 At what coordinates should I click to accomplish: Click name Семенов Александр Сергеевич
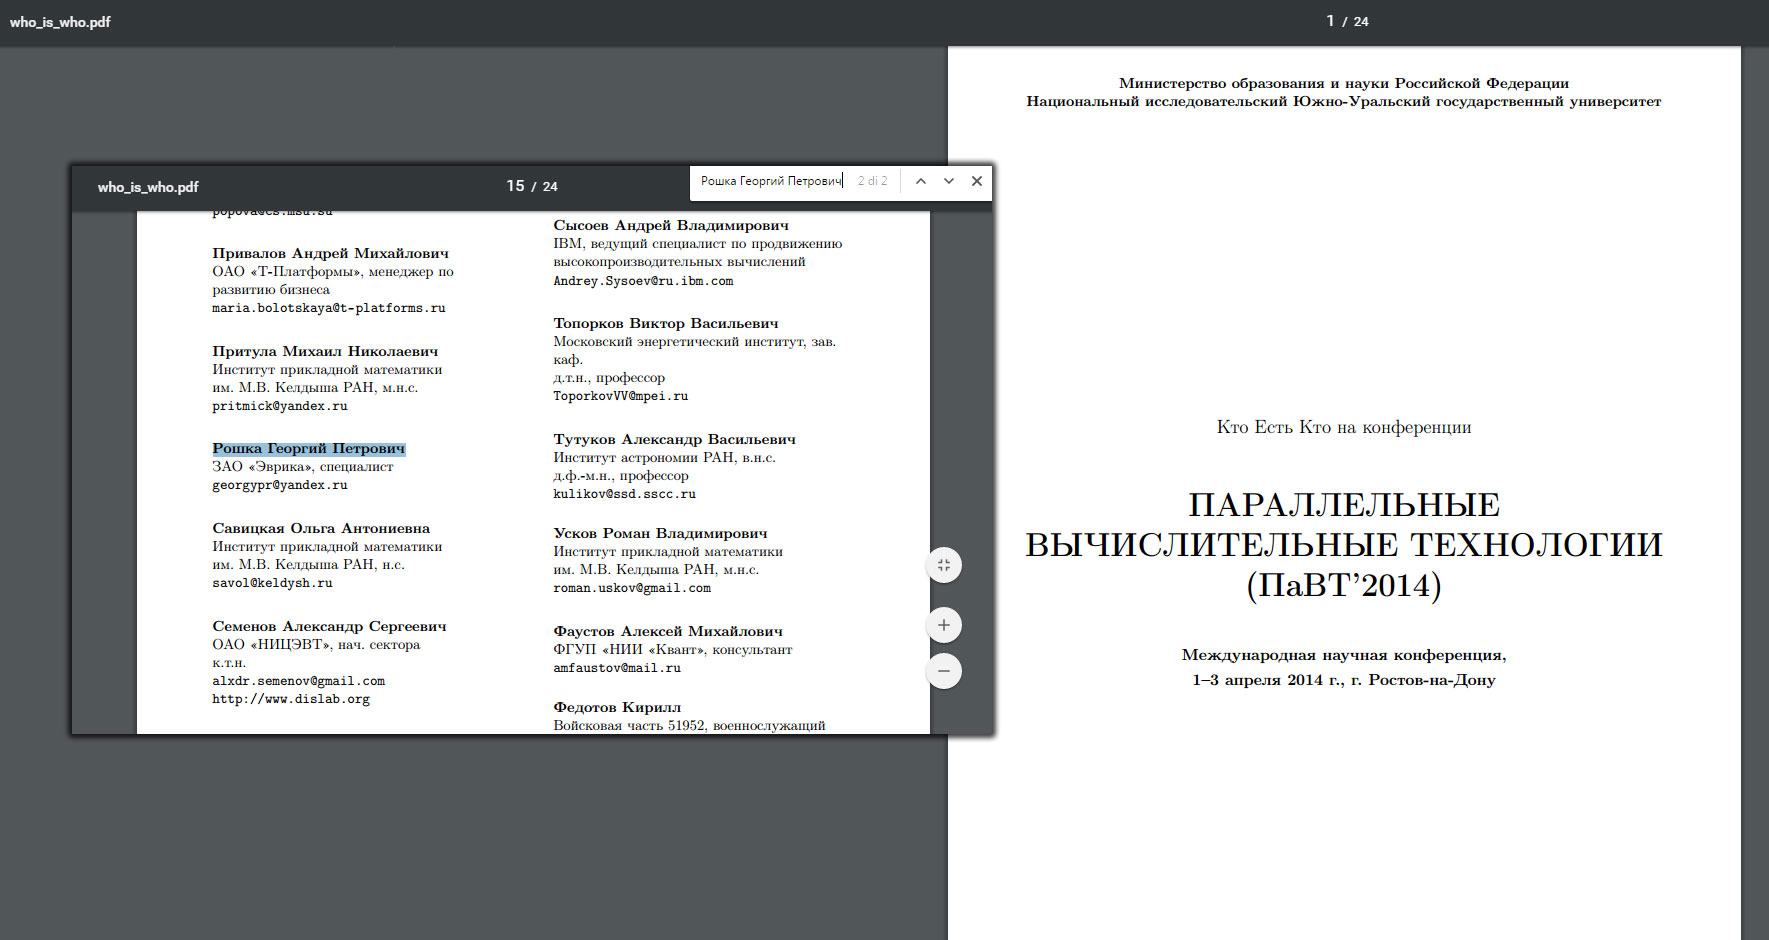(x=329, y=626)
